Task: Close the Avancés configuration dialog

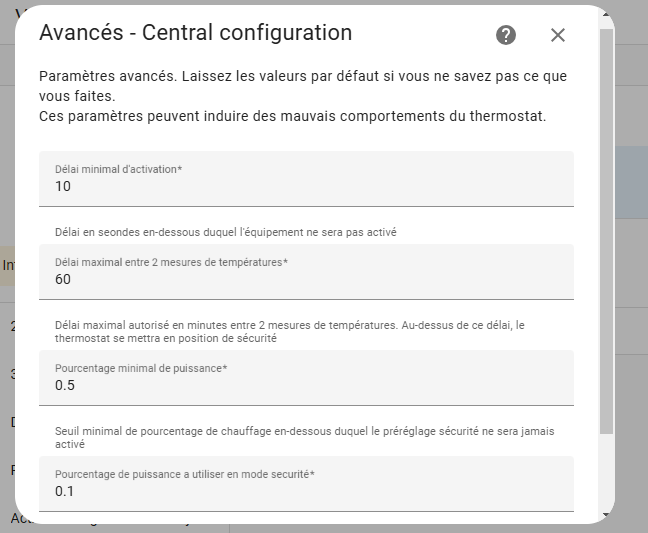Action: coord(558,35)
